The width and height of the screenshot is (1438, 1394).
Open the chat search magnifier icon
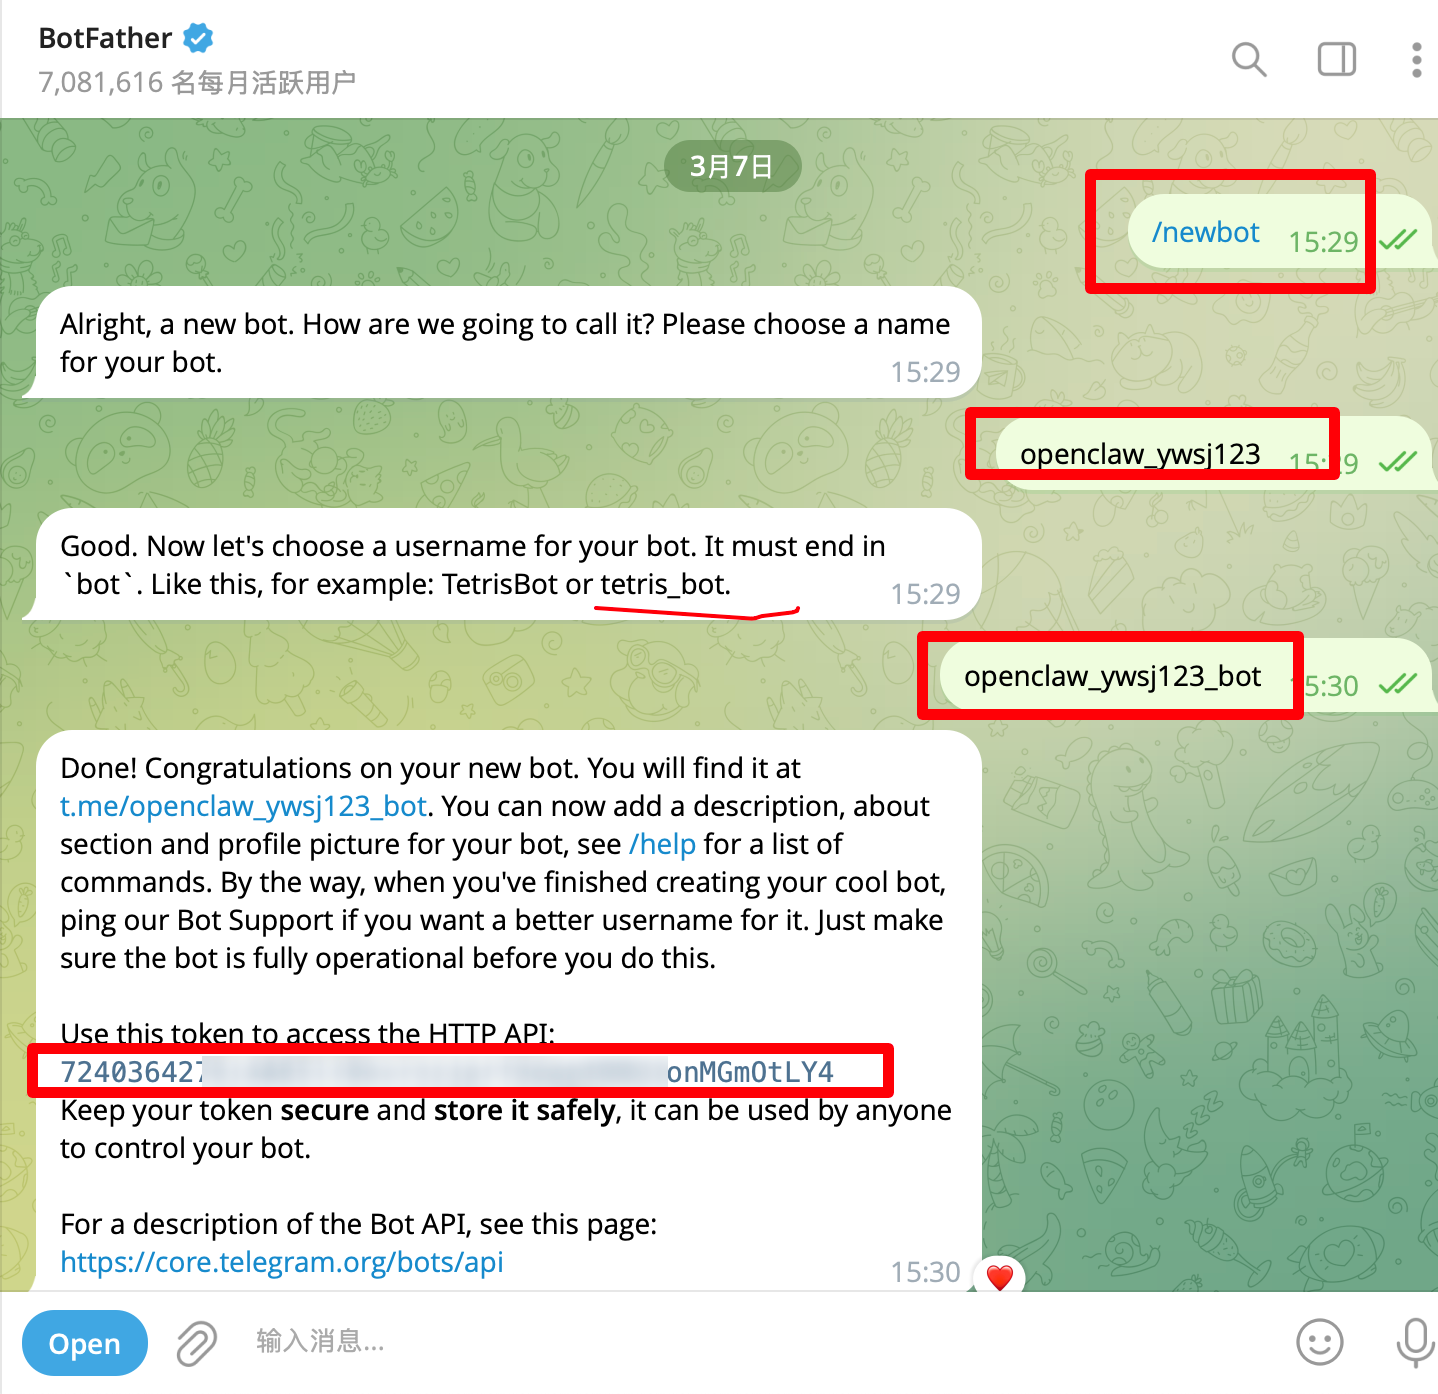click(1248, 59)
